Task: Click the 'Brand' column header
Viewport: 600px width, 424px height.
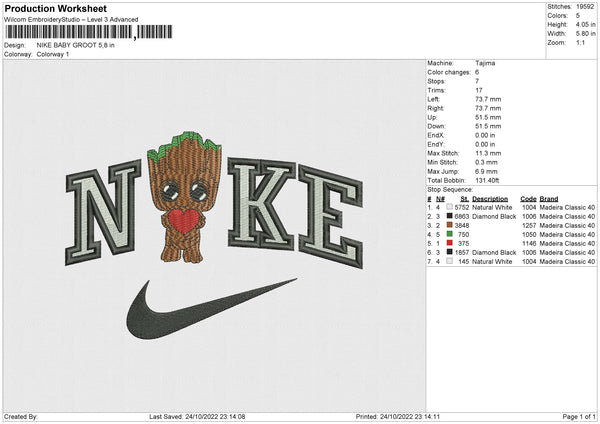Action: tap(549, 199)
